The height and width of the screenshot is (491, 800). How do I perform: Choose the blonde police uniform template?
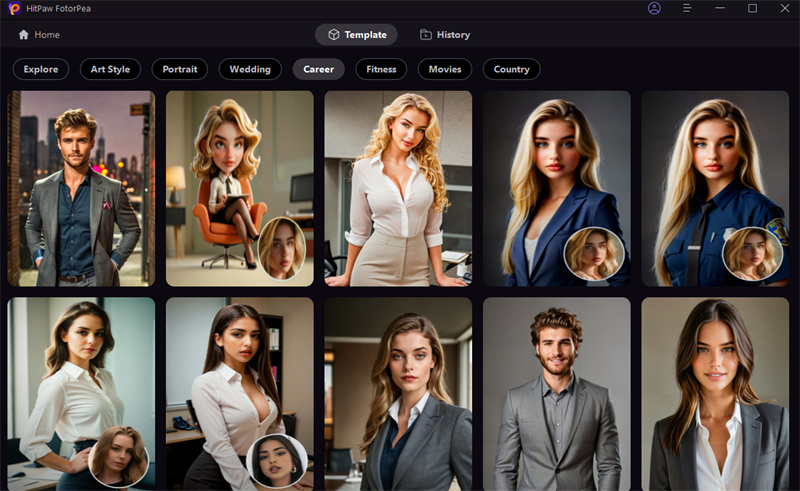pos(715,188)
